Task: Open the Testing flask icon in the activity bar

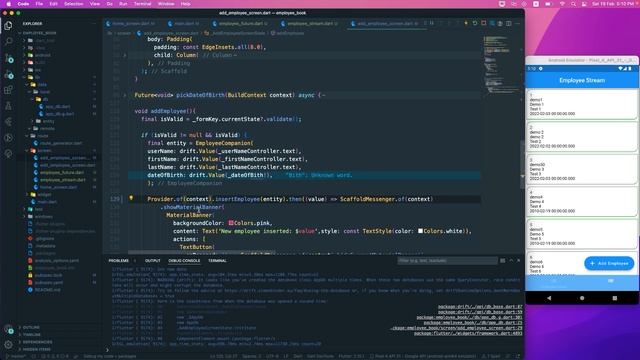Action: 8,106
